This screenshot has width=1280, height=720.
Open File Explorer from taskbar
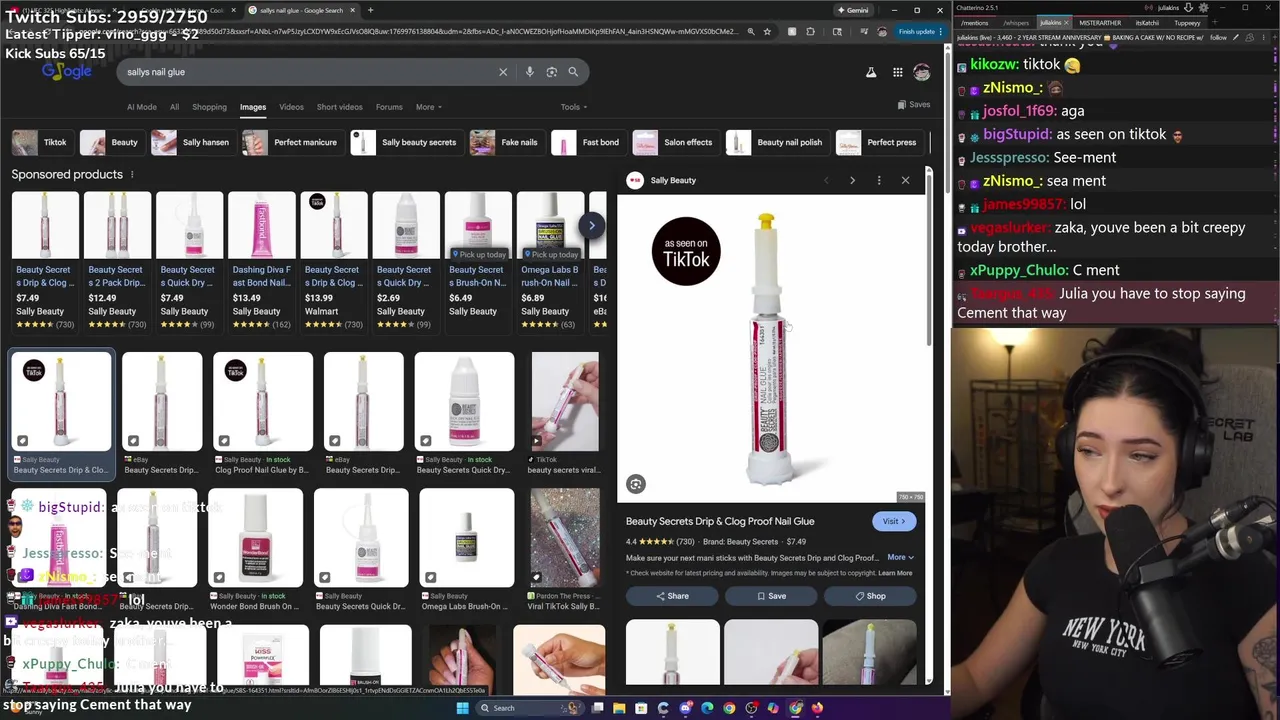(619, 708)
